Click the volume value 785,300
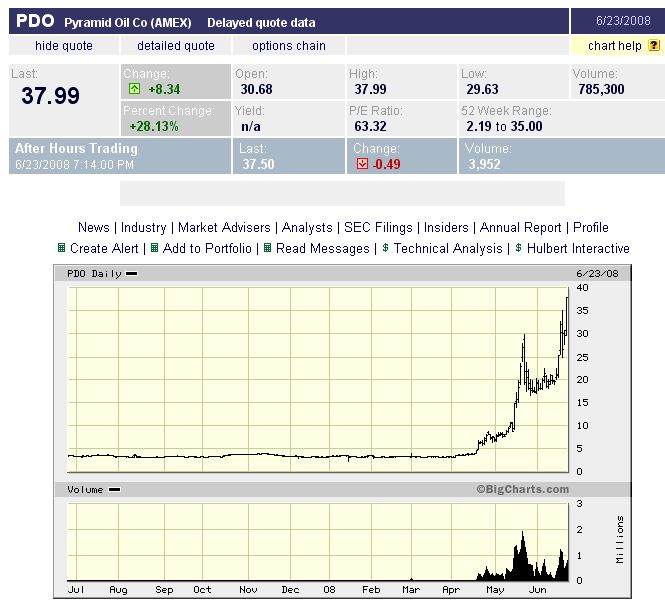Viewport: 665px width, 609px height. (x=601, y=89)
